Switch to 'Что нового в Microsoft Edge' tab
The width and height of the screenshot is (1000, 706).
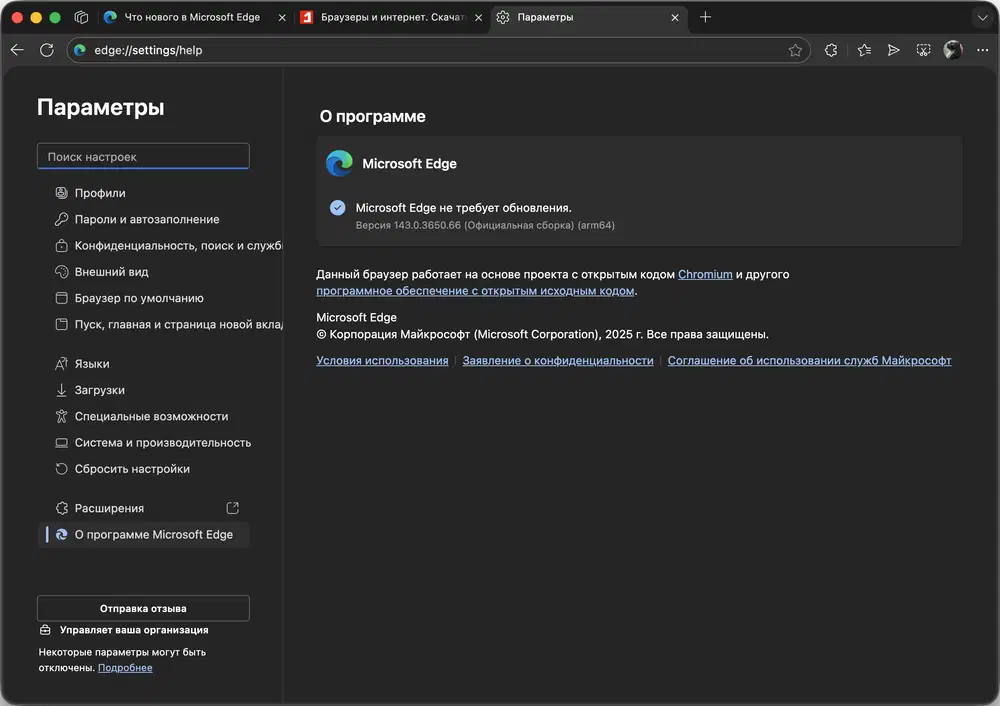tap(191, 17)
